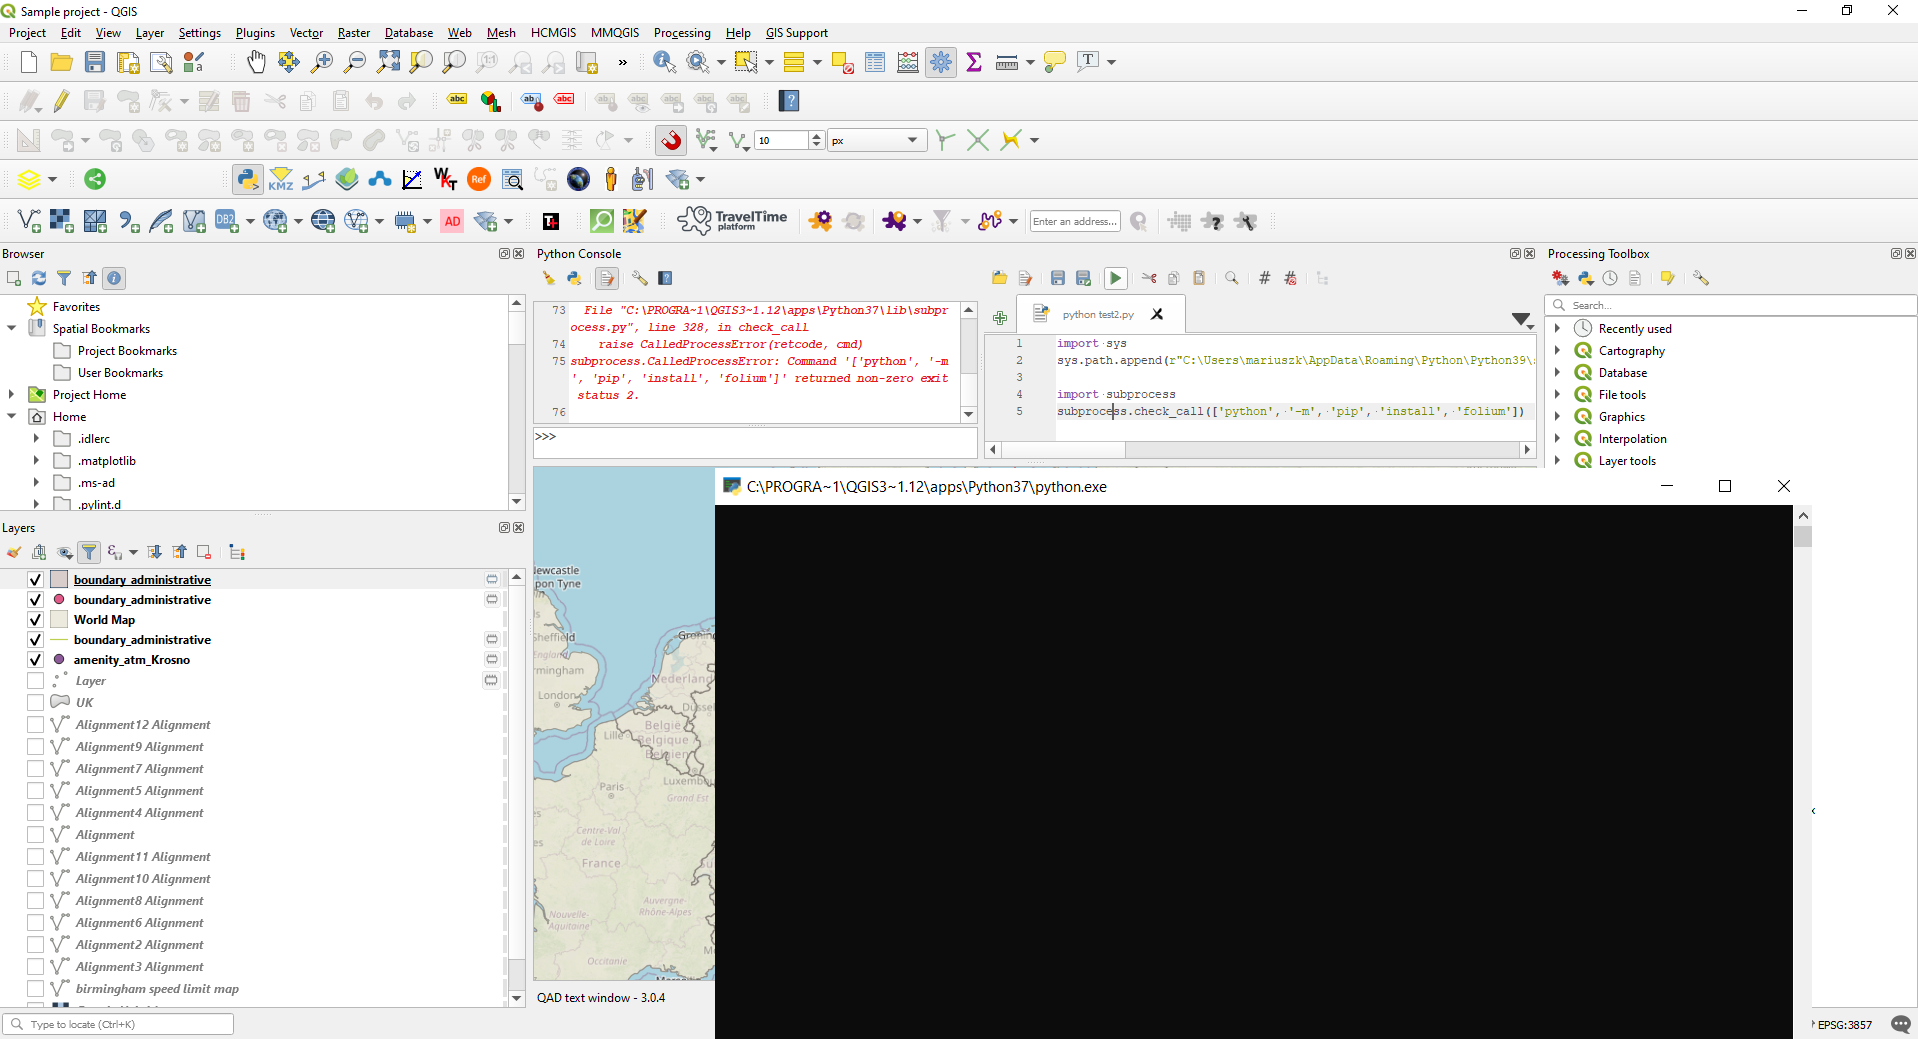Toggle visibility of amenity_atm_Krosno layer
Image resolution: width=1918 pixels, height=1039 pixels.
click(x=35, y=660)
